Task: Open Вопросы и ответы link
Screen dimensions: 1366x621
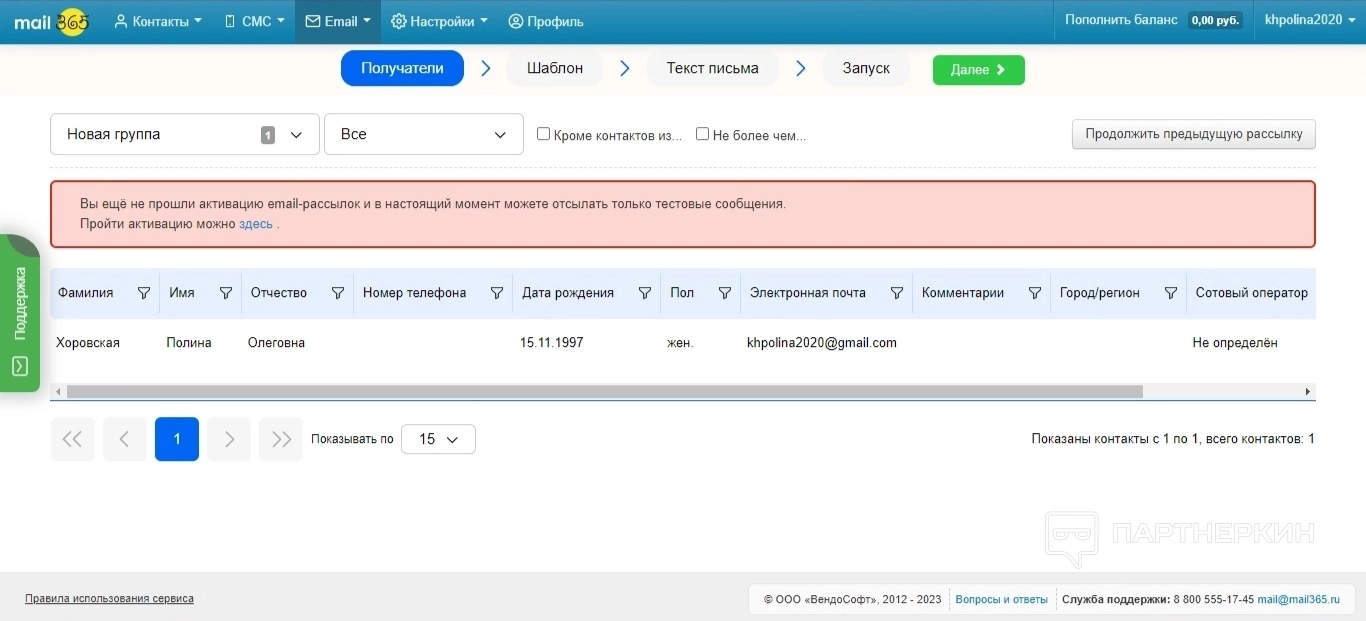Action: click(1002, 599)
